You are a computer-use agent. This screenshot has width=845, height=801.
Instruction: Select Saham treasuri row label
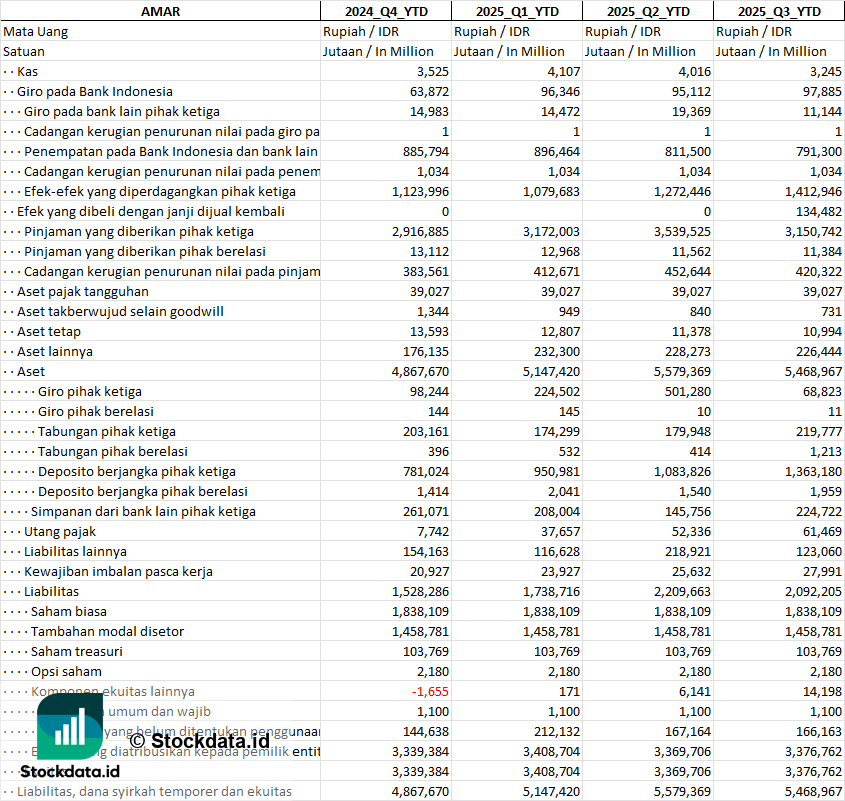point(77,651)
